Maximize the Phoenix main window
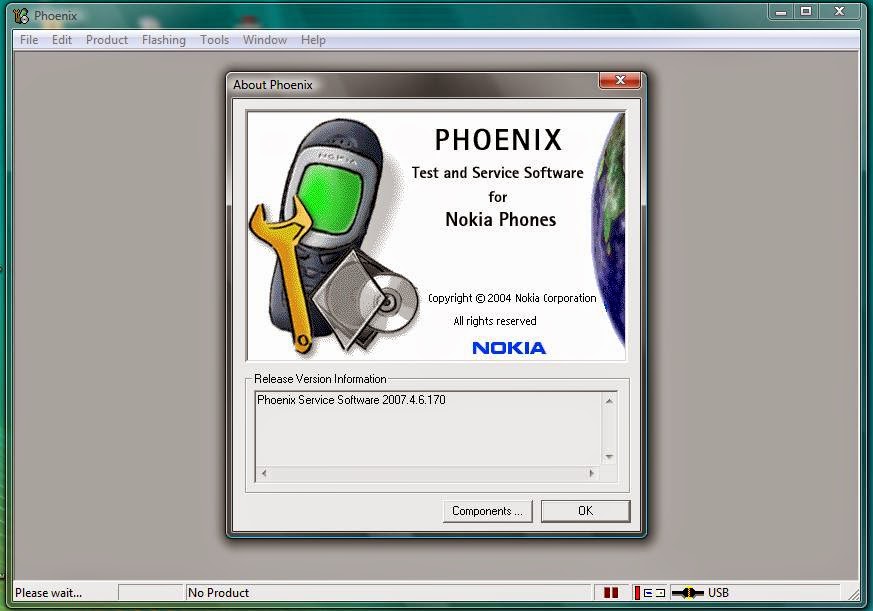This screenshot has width=873, height=611. pyautogui.click(x=806, y=12)
